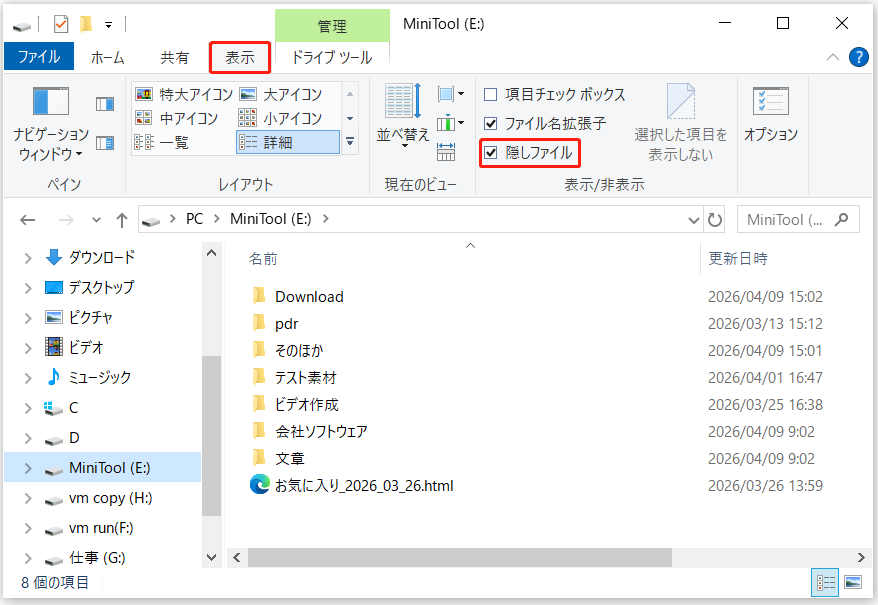This screenshot has width=878, height=605.
Task: Select the ビデオ作成 folder
Action: 306,404
